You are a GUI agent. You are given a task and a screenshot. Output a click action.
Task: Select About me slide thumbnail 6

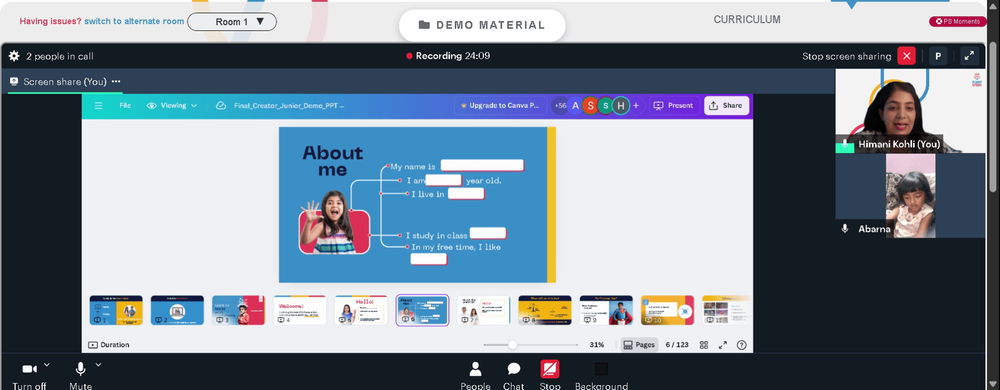[x=422, y=310]
